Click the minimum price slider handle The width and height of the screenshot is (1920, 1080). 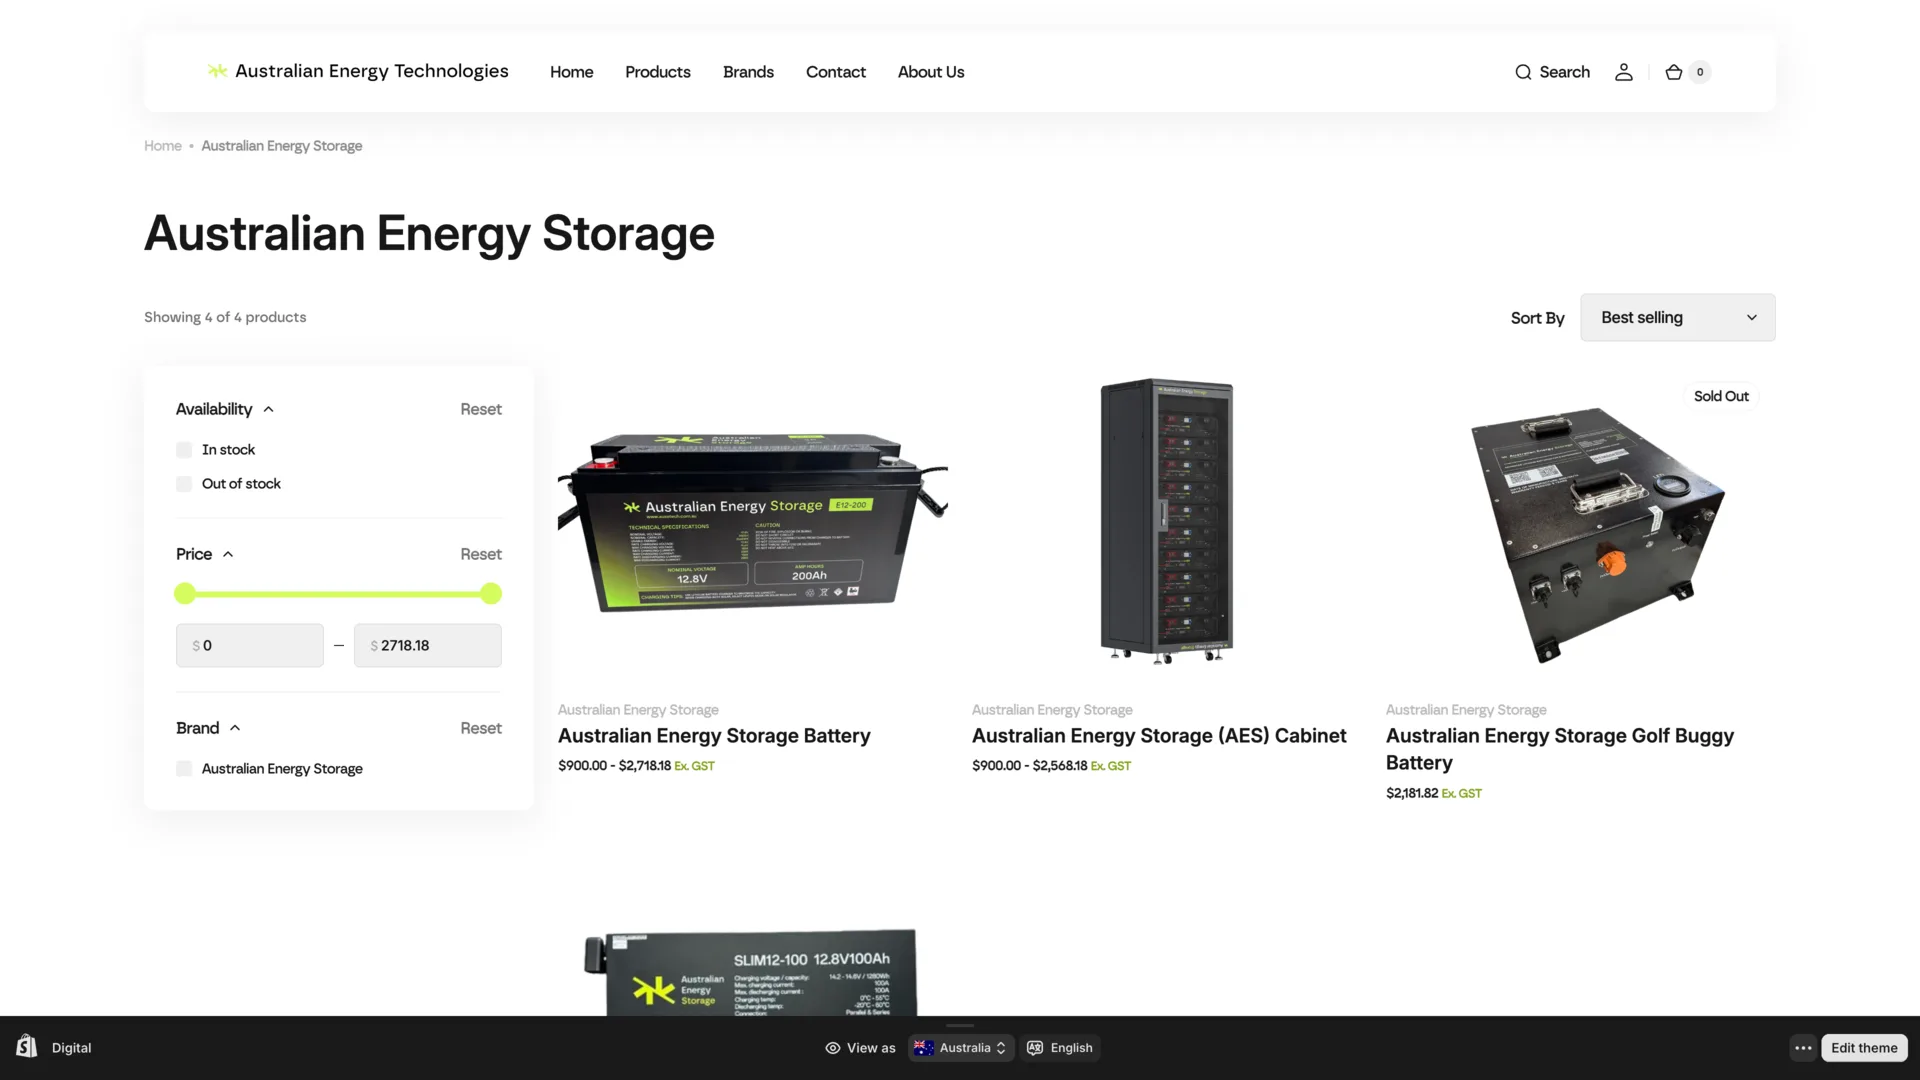(x=185, y=594)
